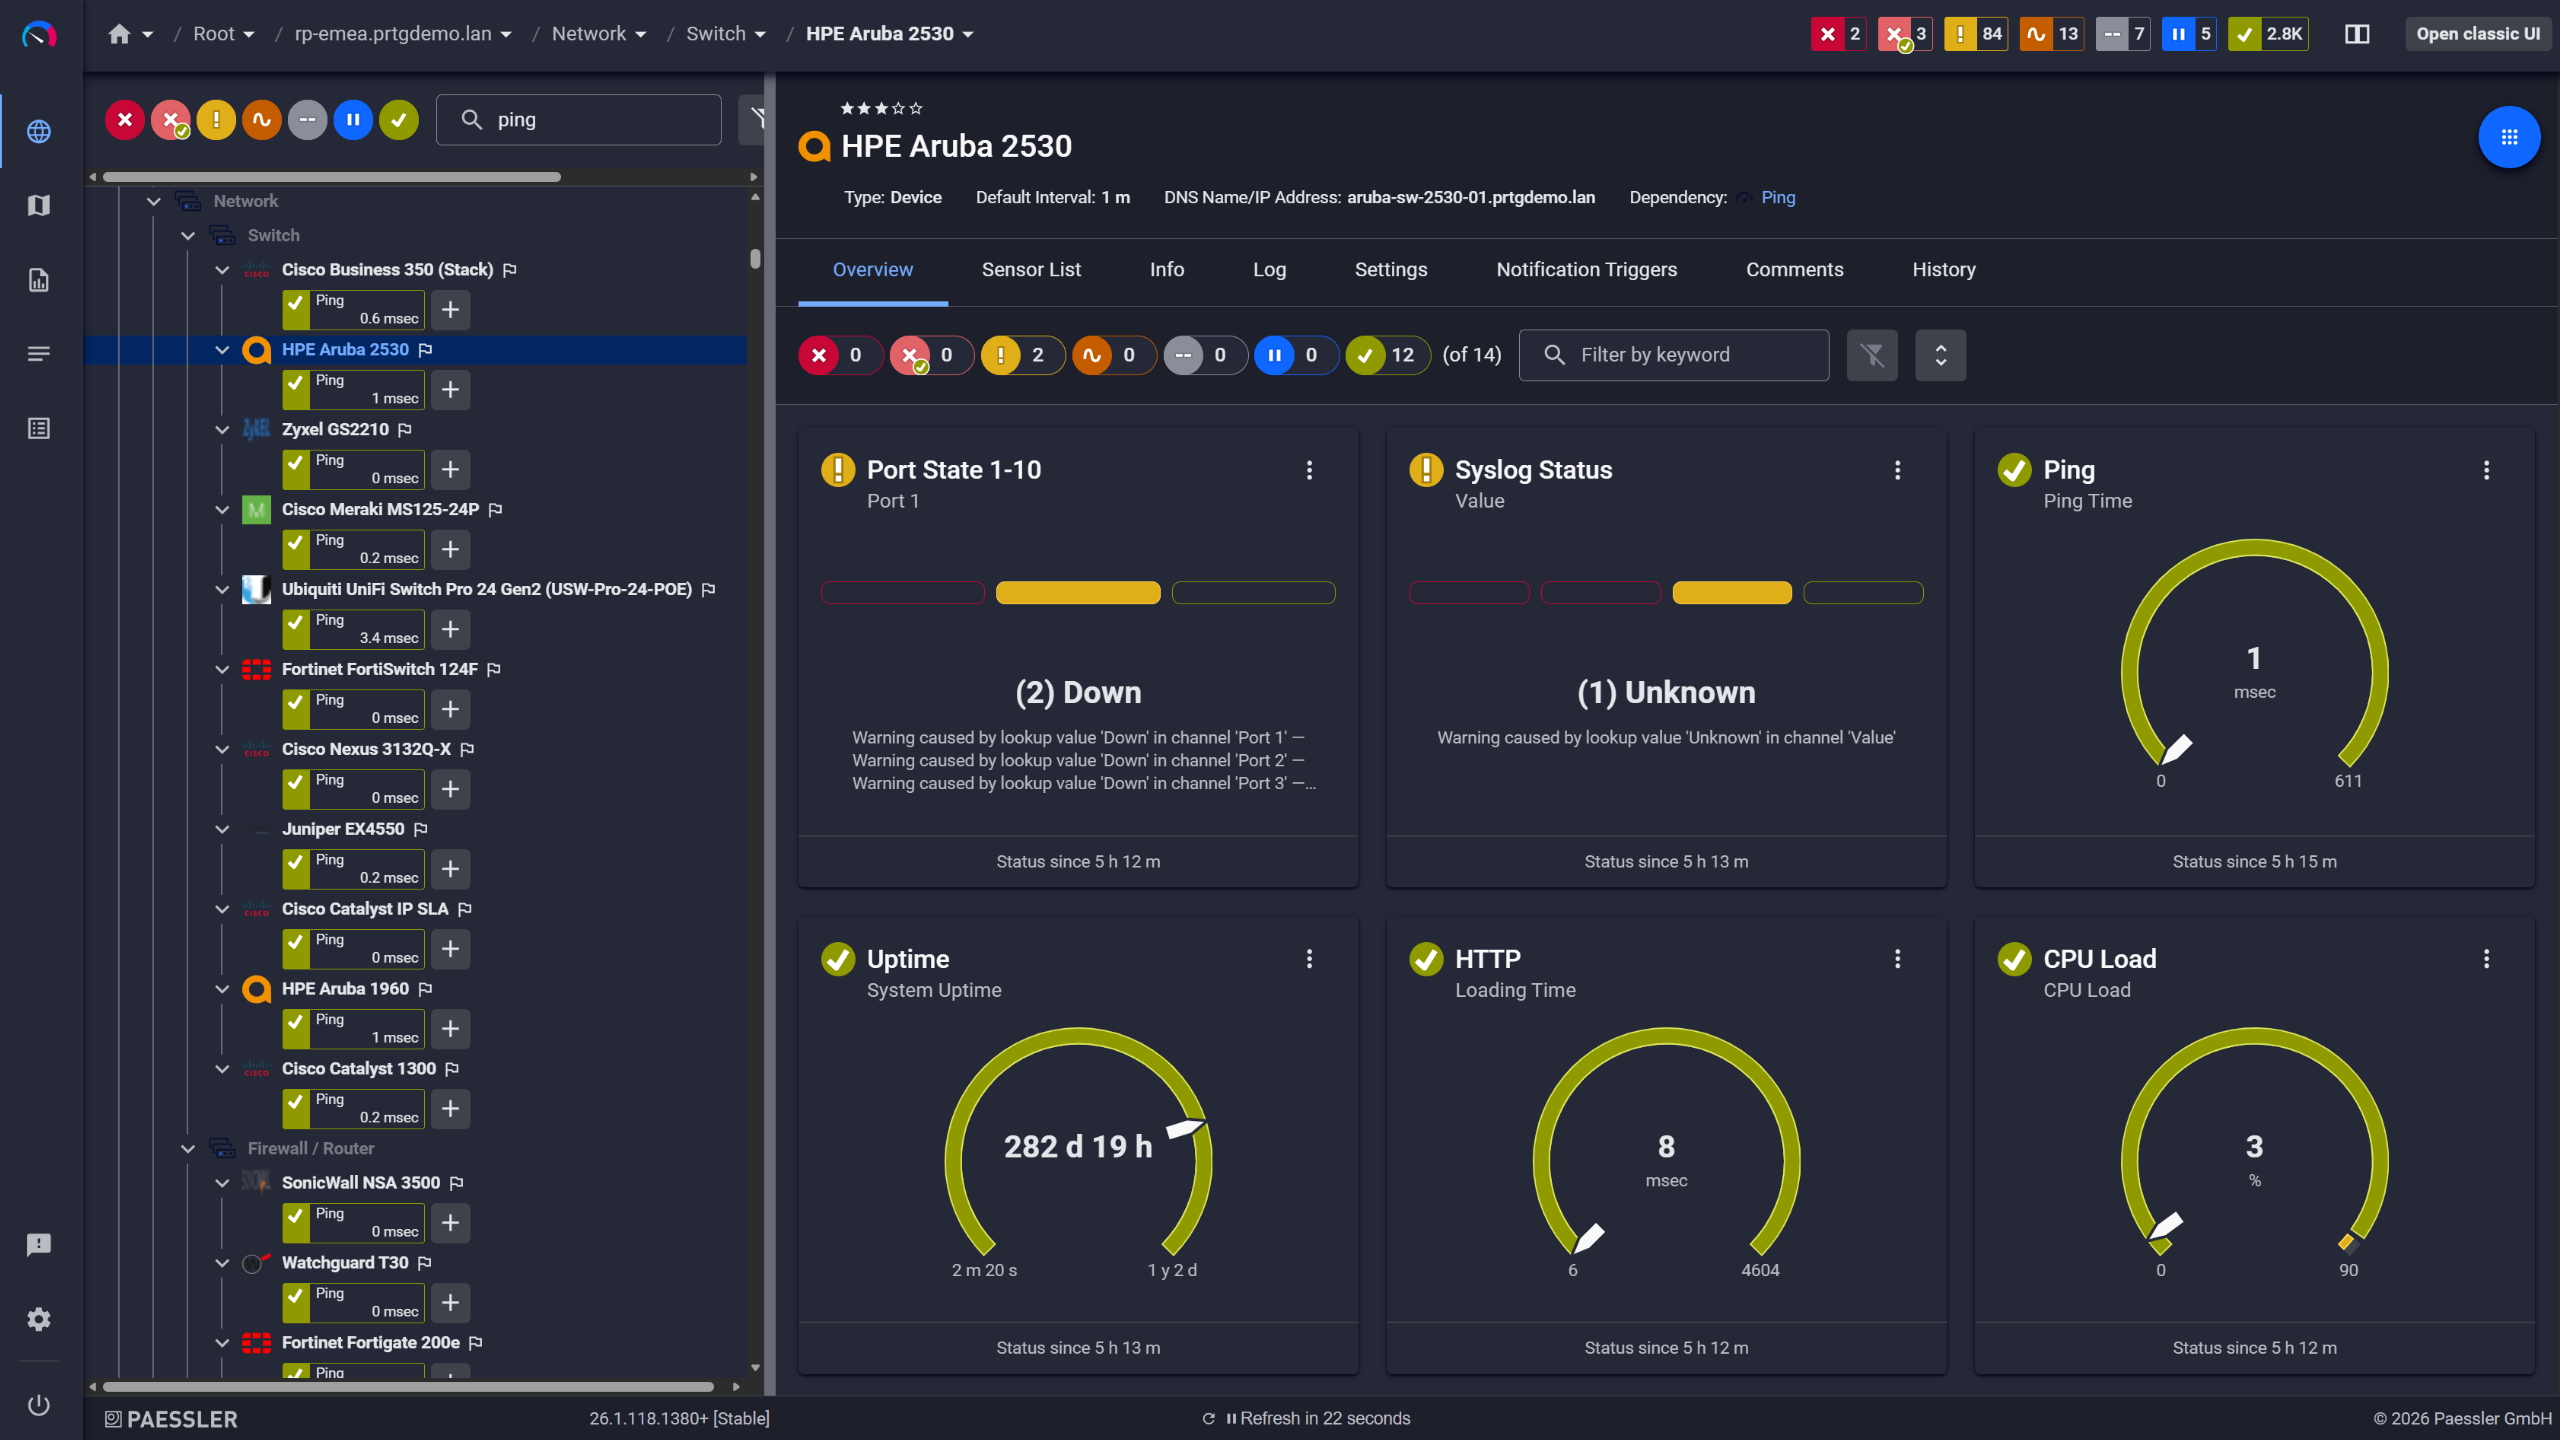Toggle sensor Paused filter showing 0
The width and height of the screenshot is (2560, 1440).
(x=1296, y=355)
